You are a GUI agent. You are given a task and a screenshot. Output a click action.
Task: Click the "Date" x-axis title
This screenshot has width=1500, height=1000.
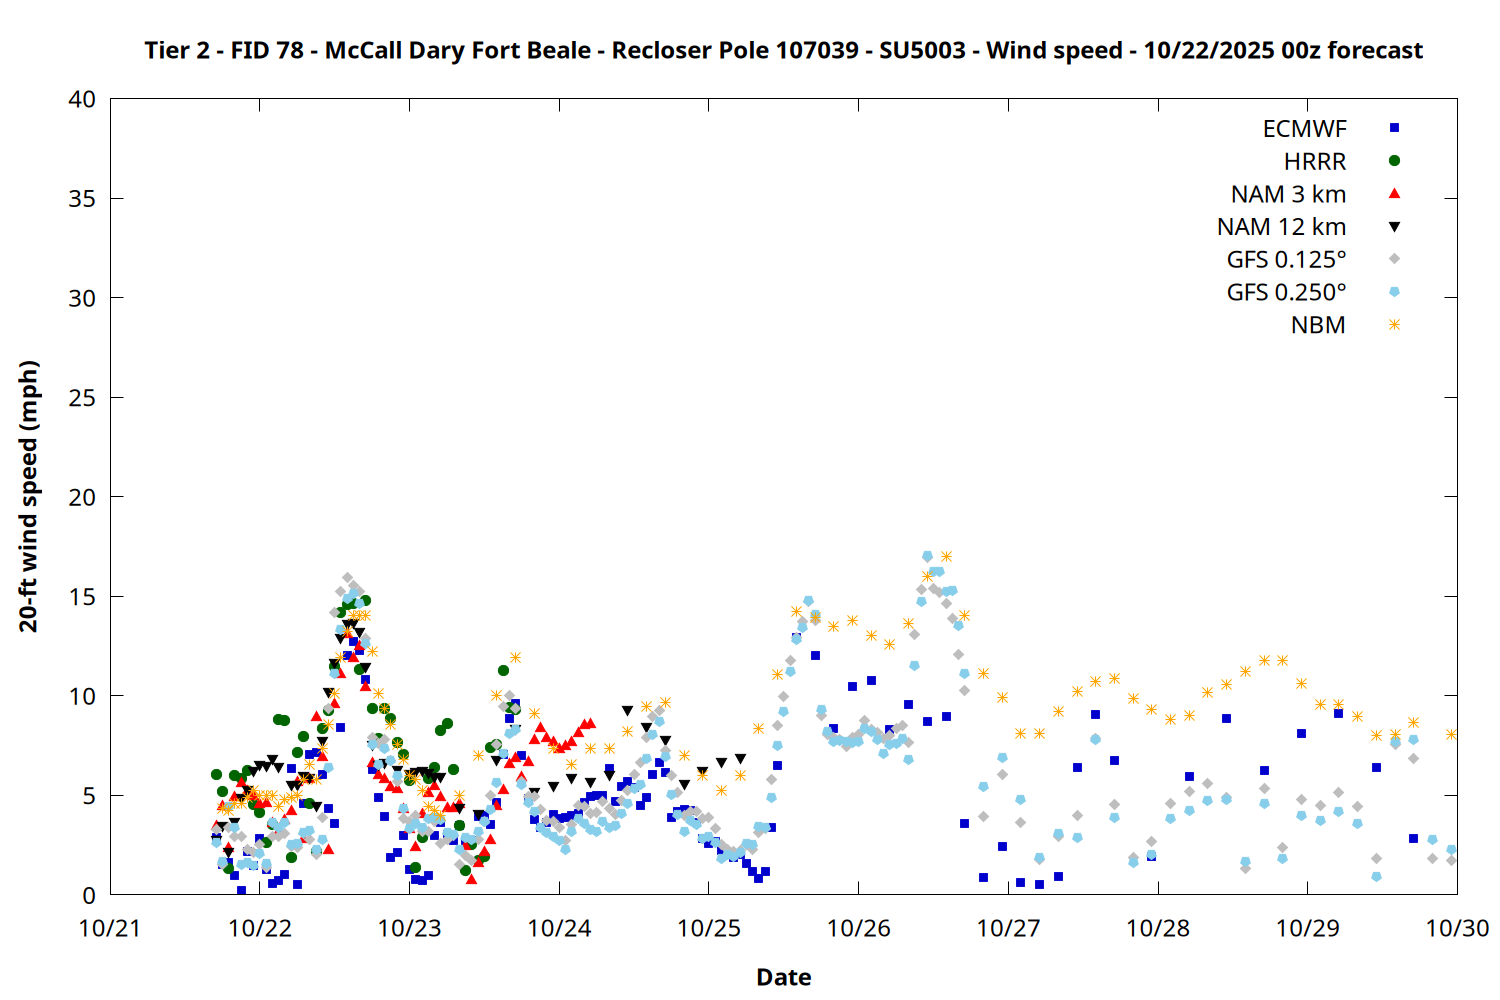(783, 977)
